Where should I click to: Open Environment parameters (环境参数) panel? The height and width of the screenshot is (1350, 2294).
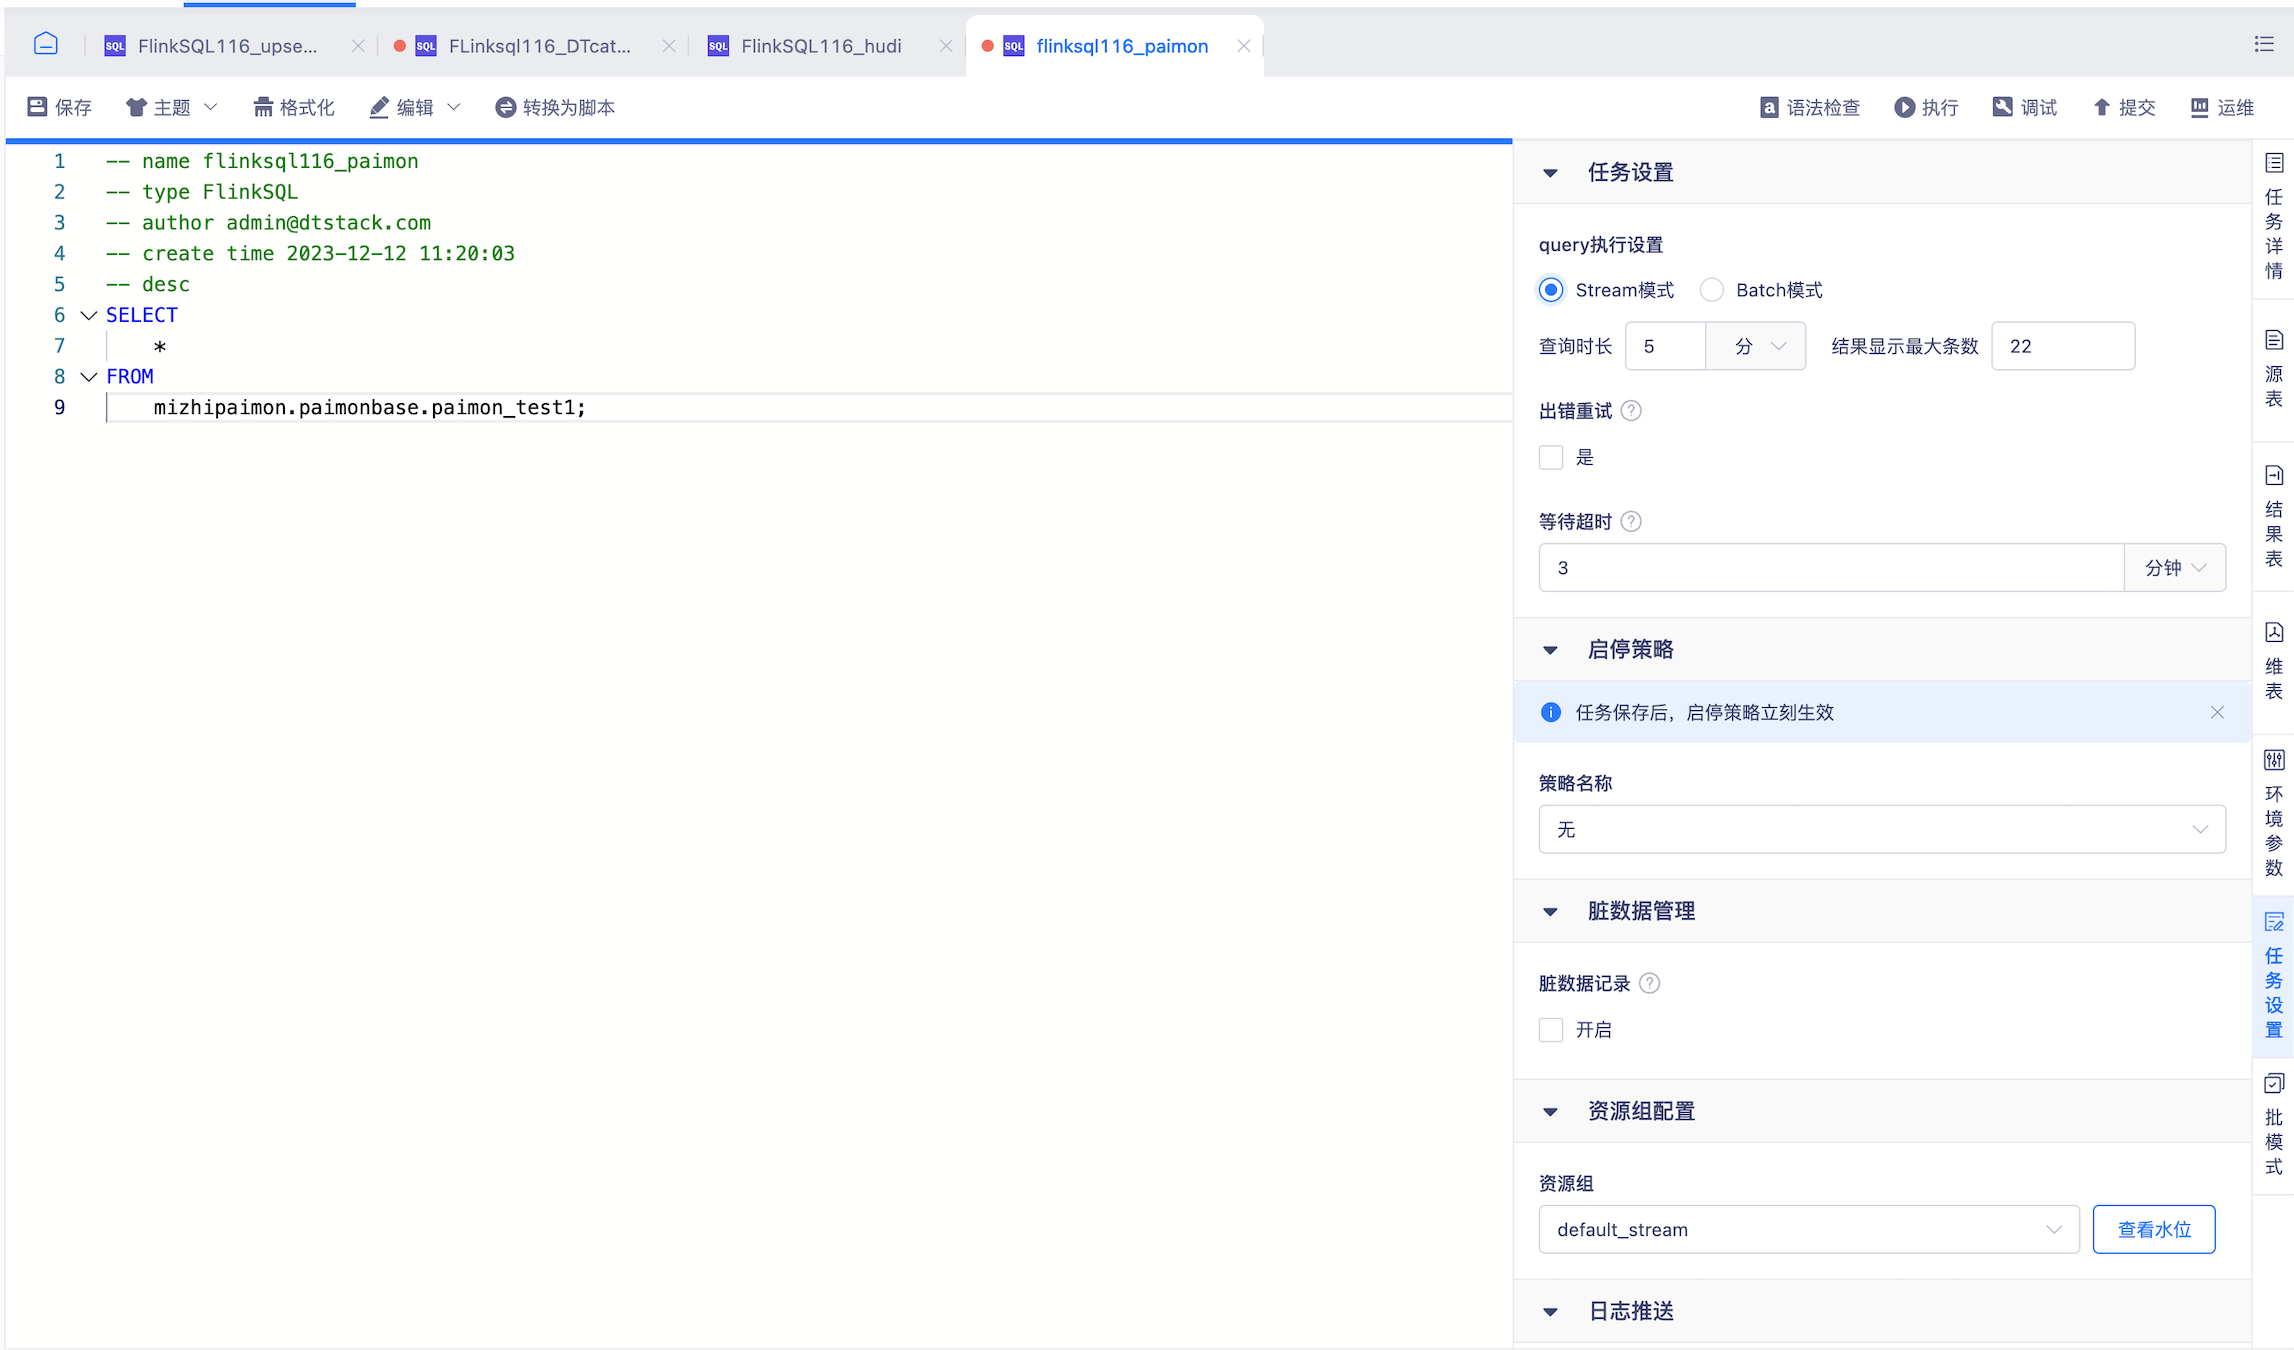point(2273,813)
